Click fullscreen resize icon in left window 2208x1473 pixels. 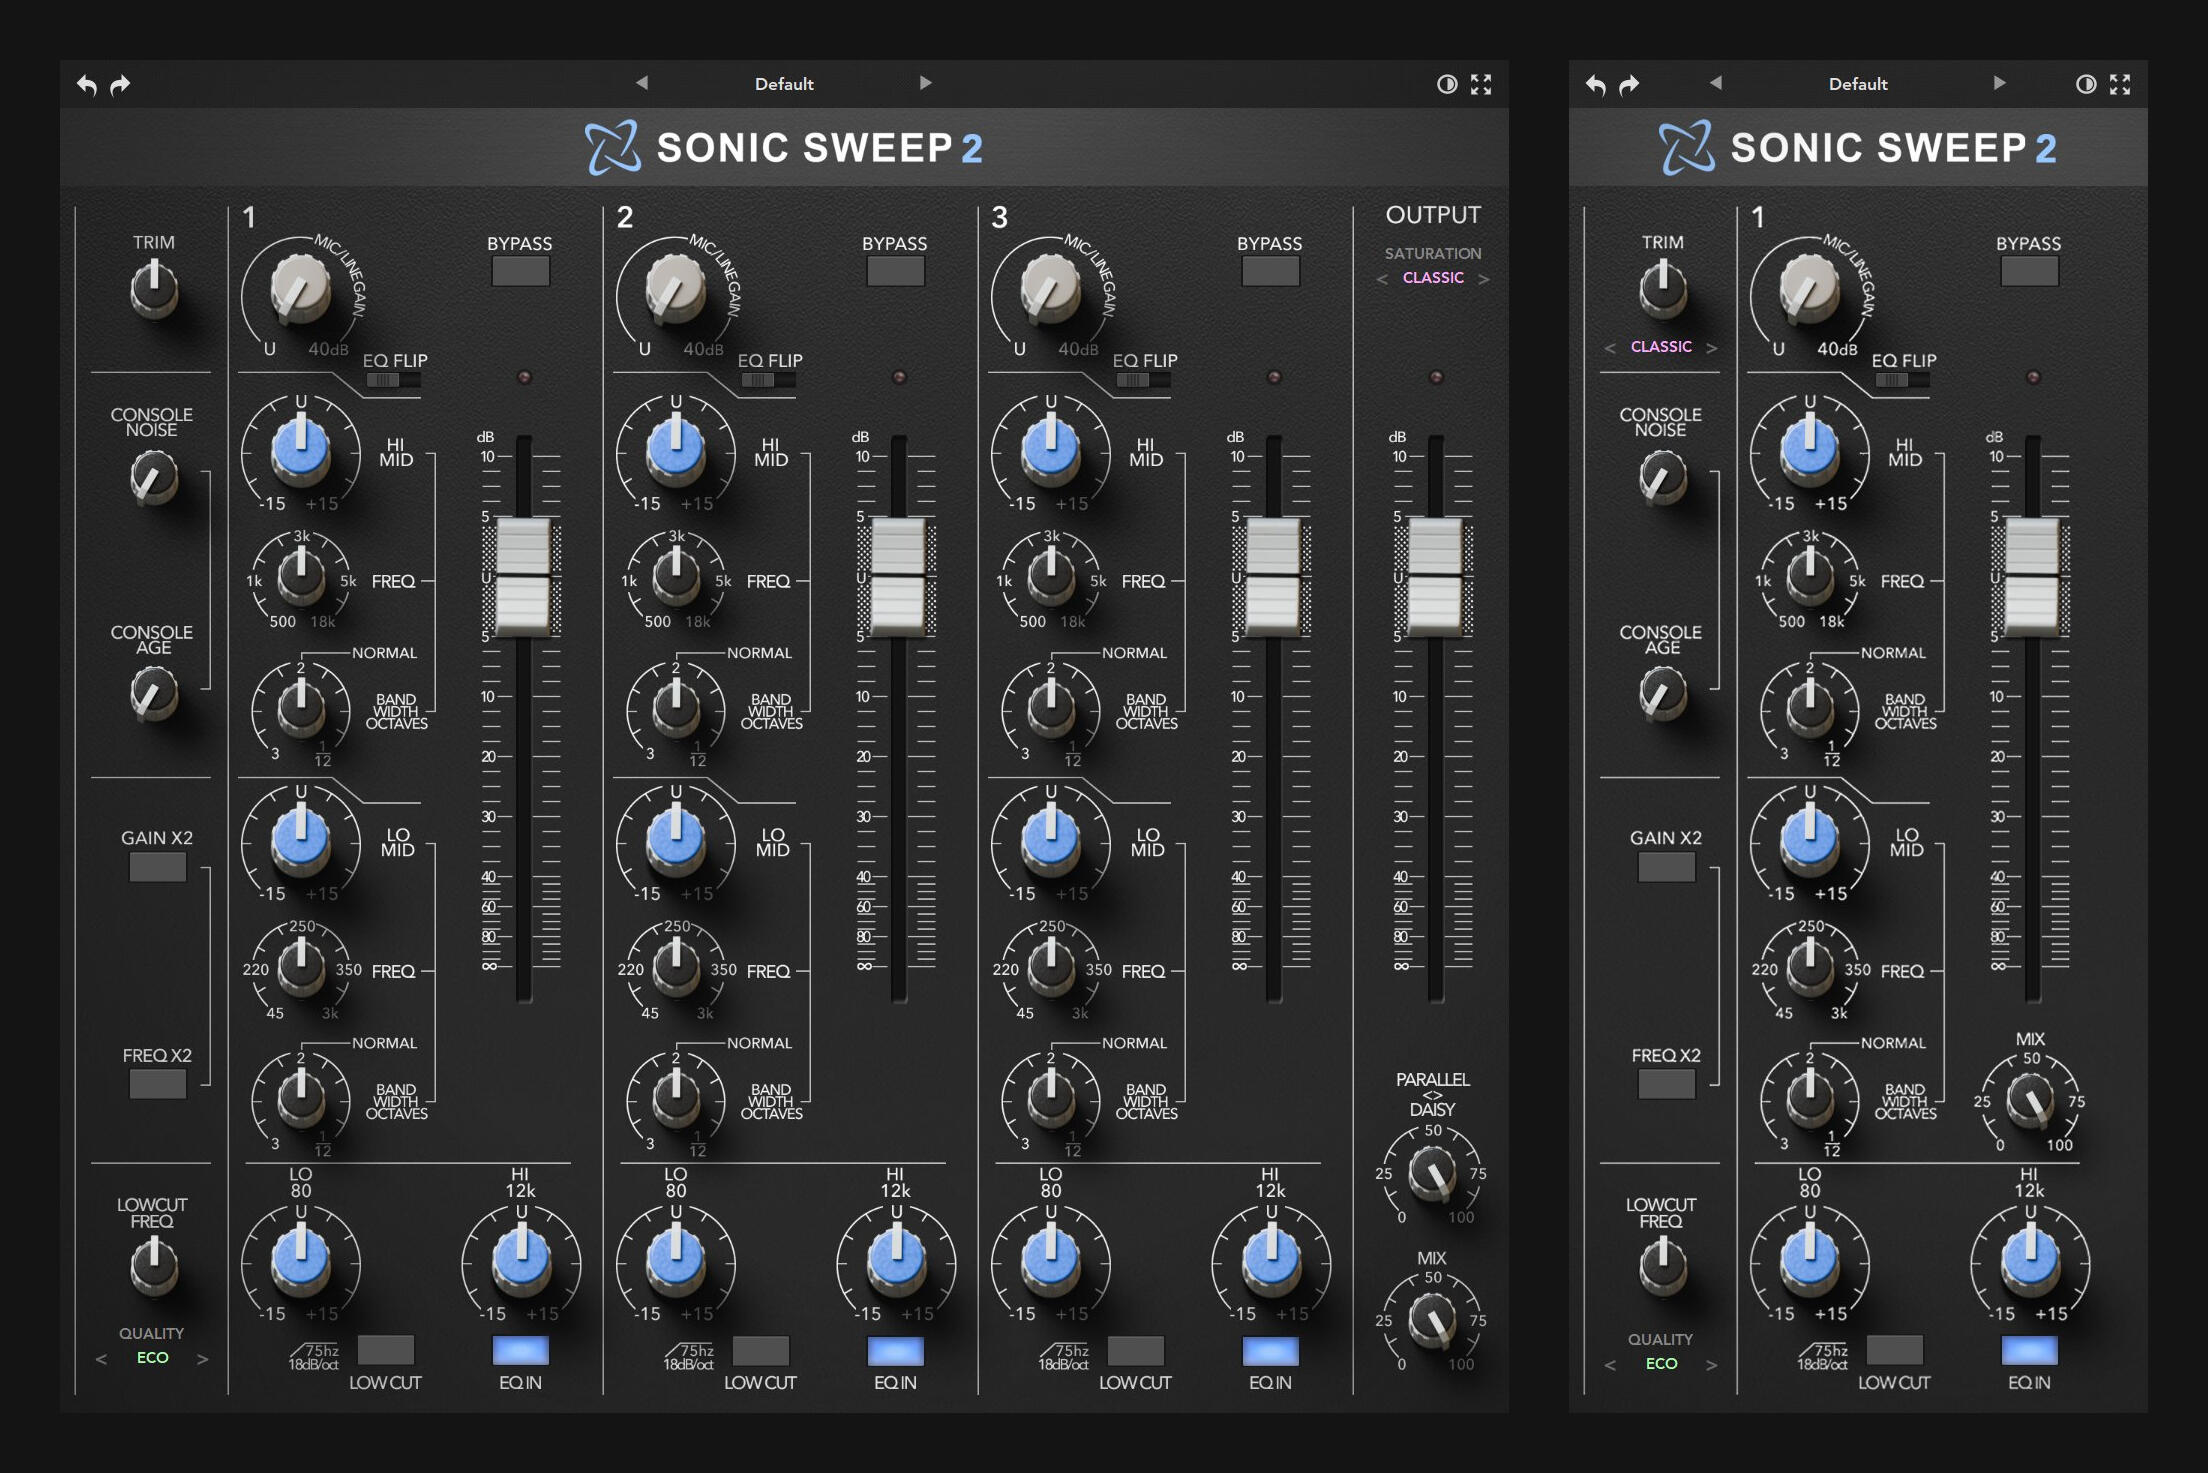pyautogui.click(x=1481, y=84)
